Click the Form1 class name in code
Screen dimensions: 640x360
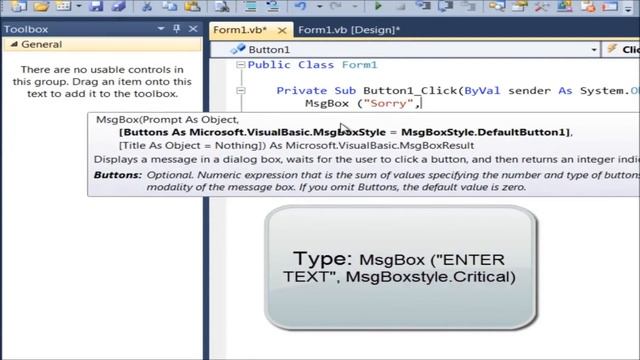click(360, 65)
